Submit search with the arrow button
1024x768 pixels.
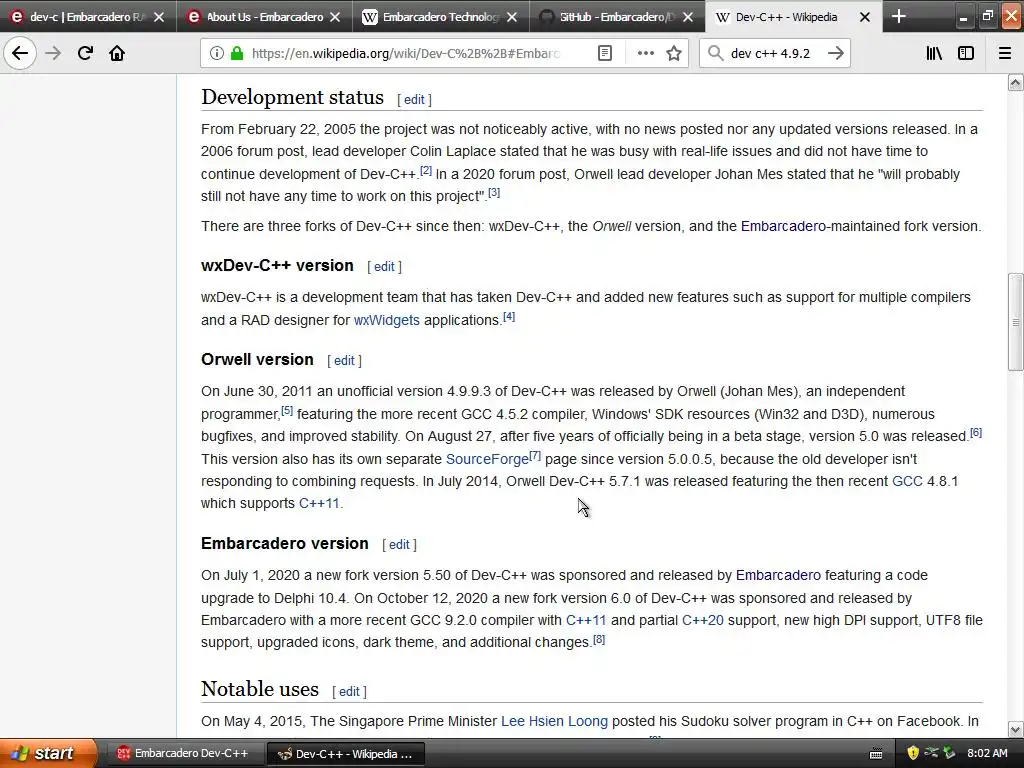(x=835, y=53)
